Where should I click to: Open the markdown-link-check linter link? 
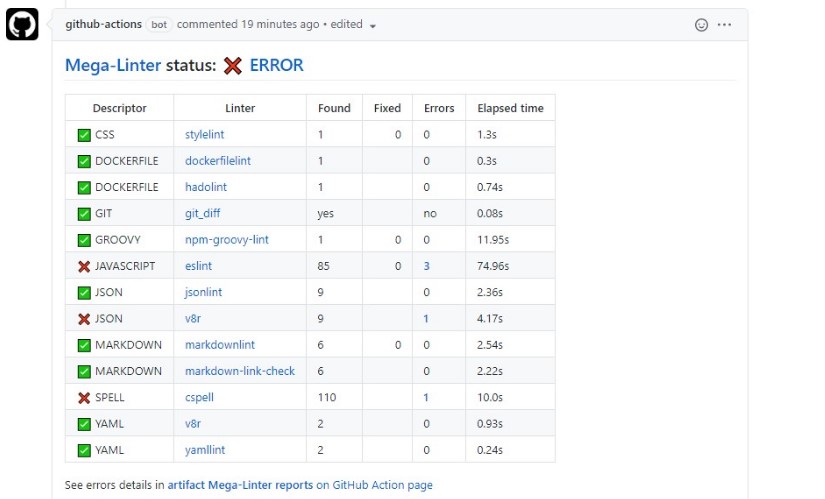click(x=240, y=371)
